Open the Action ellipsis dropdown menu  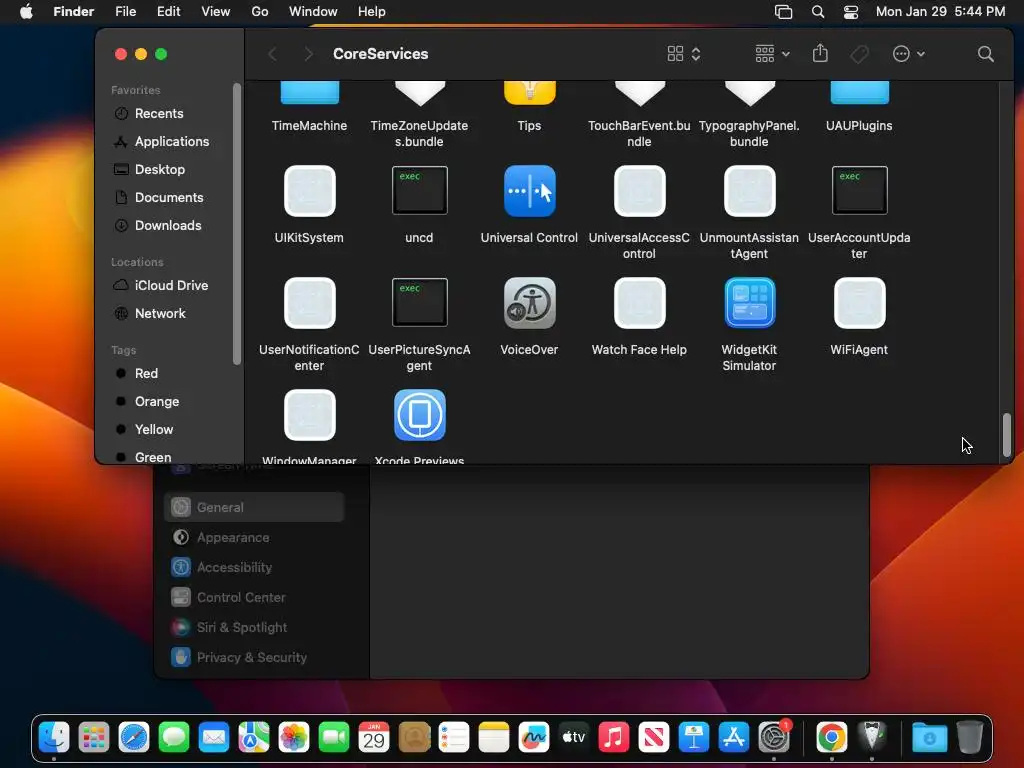[x=908, y=54]
